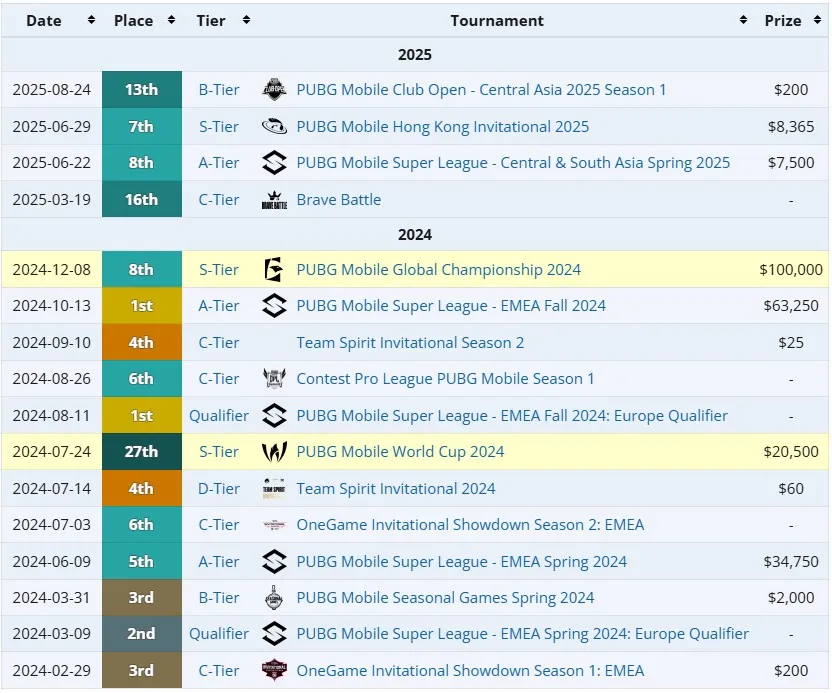Click S-Tier link in Hong Kong Invitational row
The width and height of the screenshot is (832, 693).
(x=219, y=126)
